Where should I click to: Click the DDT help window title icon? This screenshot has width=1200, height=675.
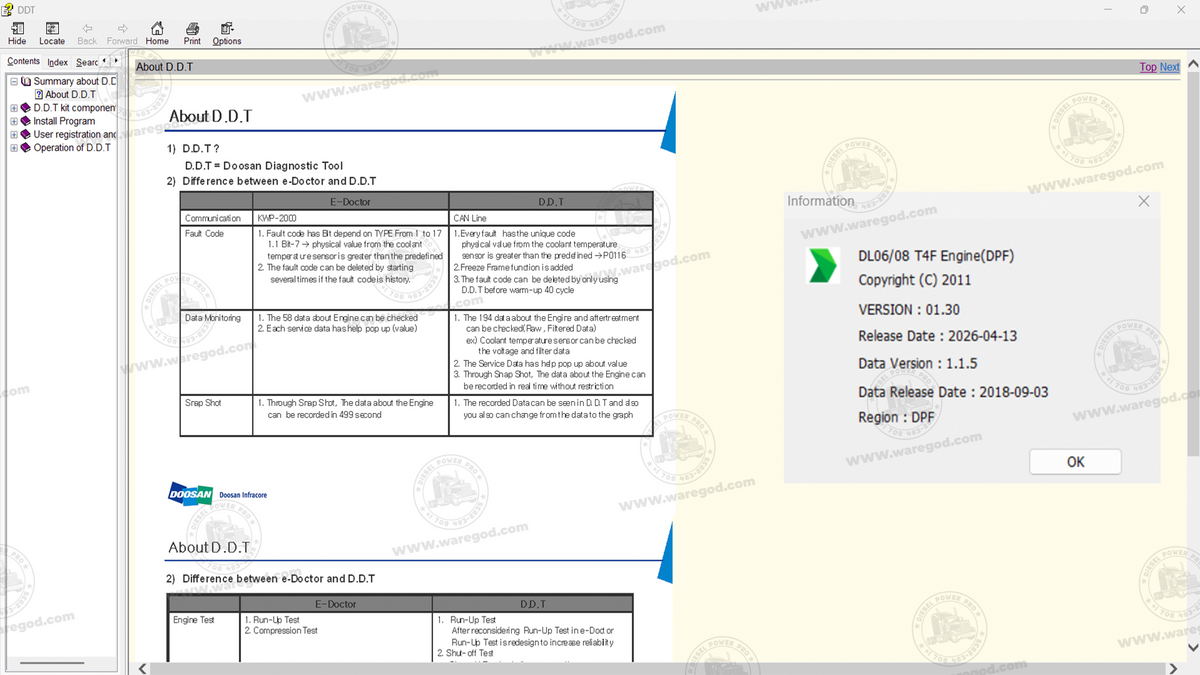coord(8,9)
